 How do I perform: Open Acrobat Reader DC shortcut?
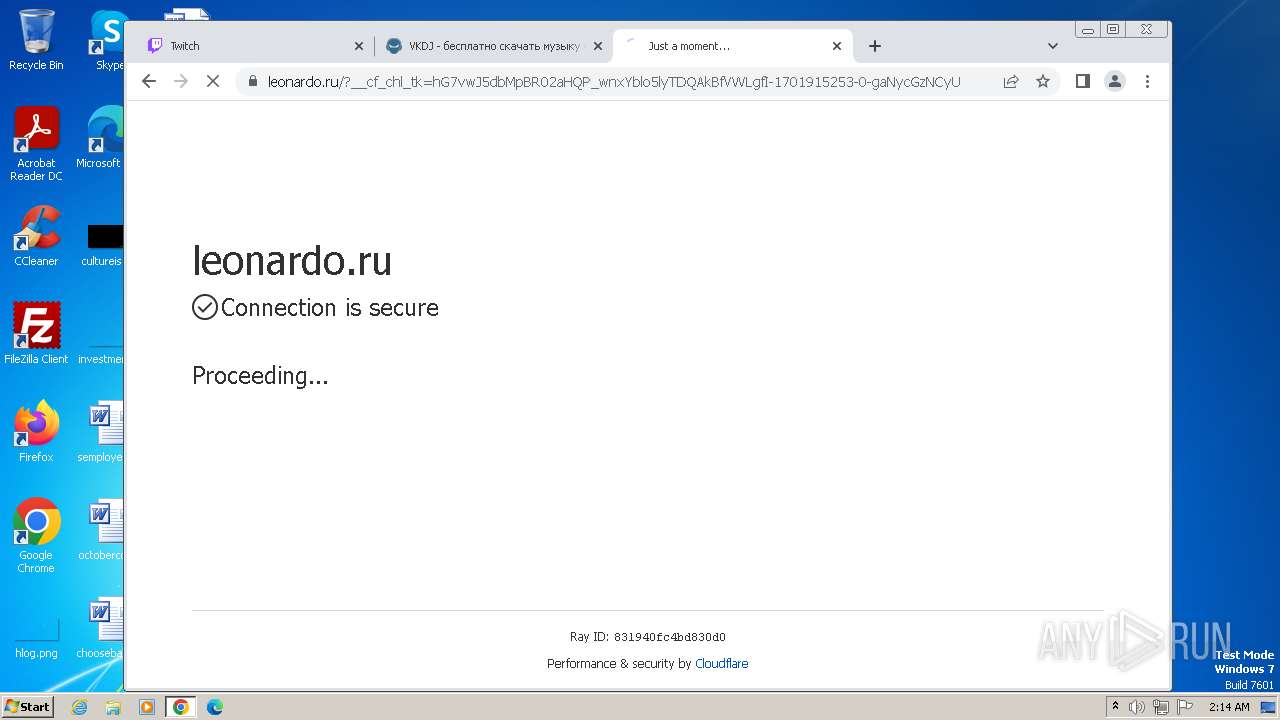click(36, 144)
